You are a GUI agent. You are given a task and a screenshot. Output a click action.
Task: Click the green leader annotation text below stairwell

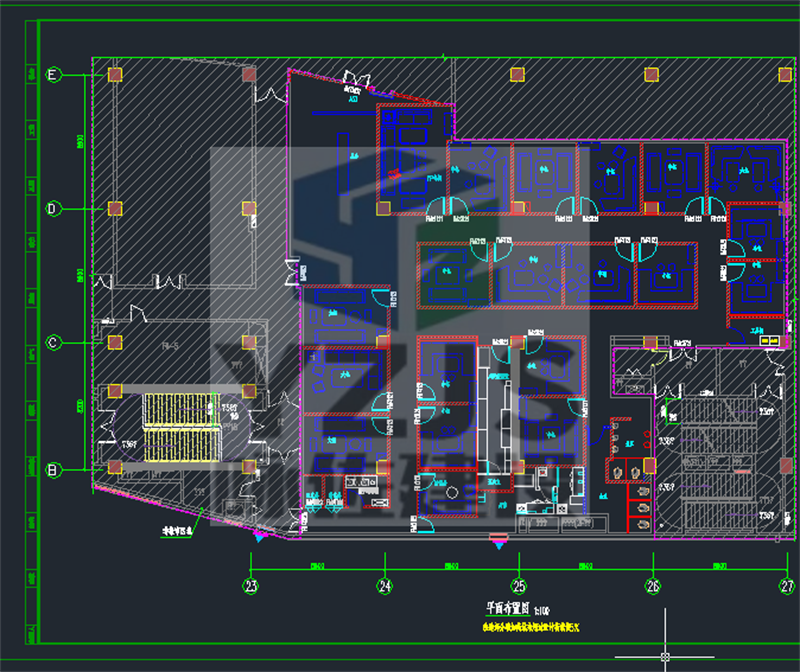pyautogui.click(x=178, y=532)
